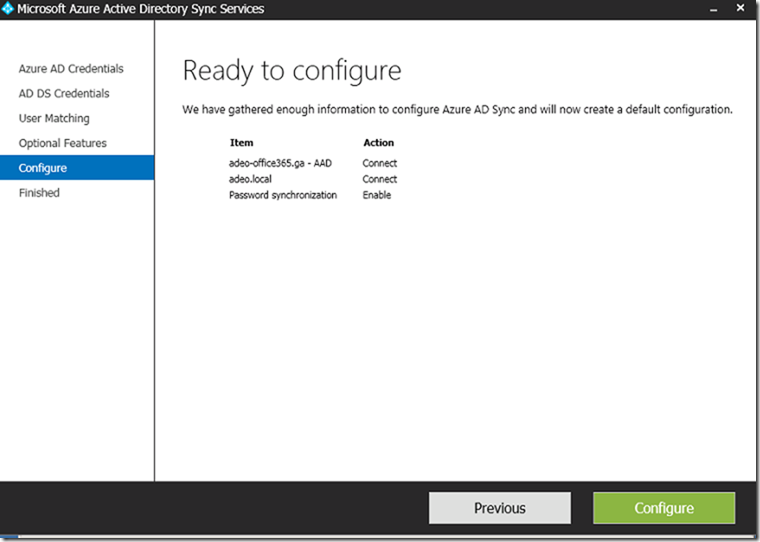
Task: Select the User Matching step
Action: click(54, 118)
